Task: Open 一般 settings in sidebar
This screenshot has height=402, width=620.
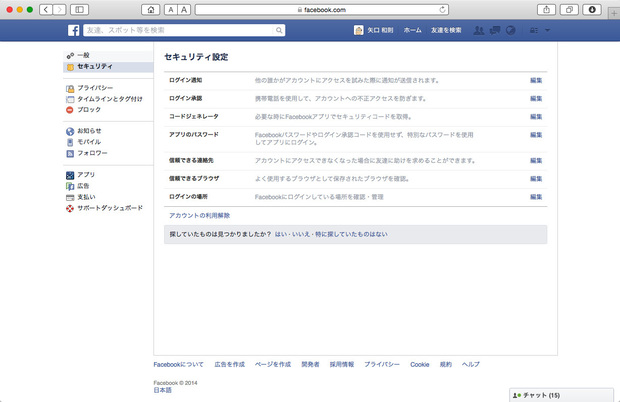Action: (108, 55)
